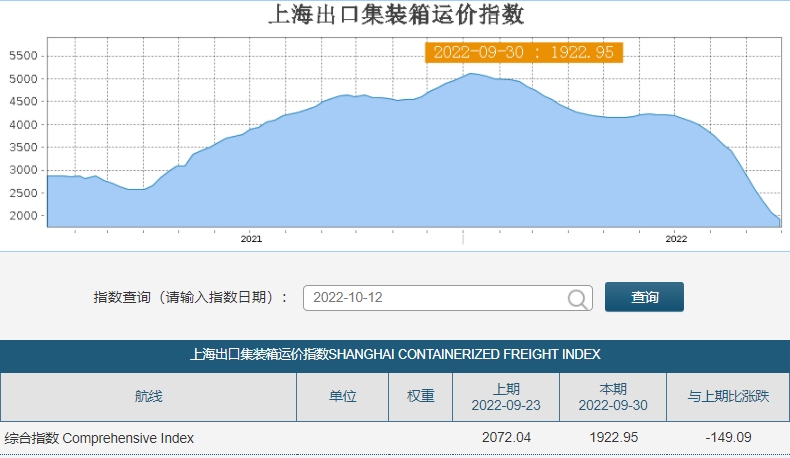
Task: Click the magnifier icon in the date field
Action: 578,298
